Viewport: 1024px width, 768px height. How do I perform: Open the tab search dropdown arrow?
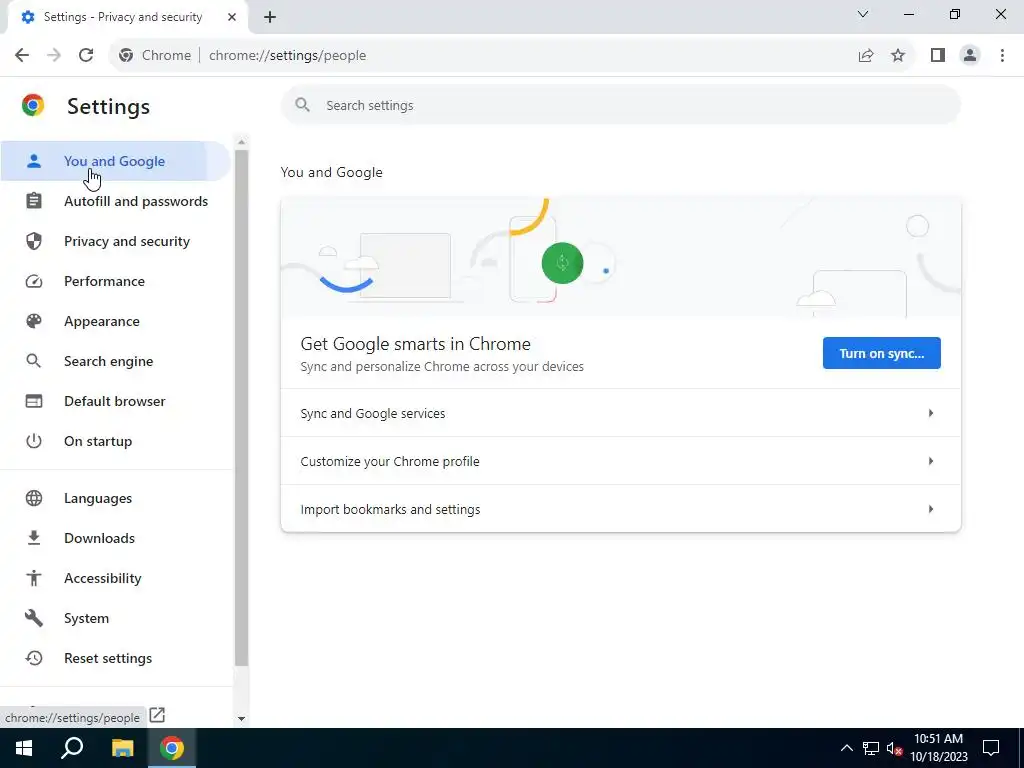(863, 14)
